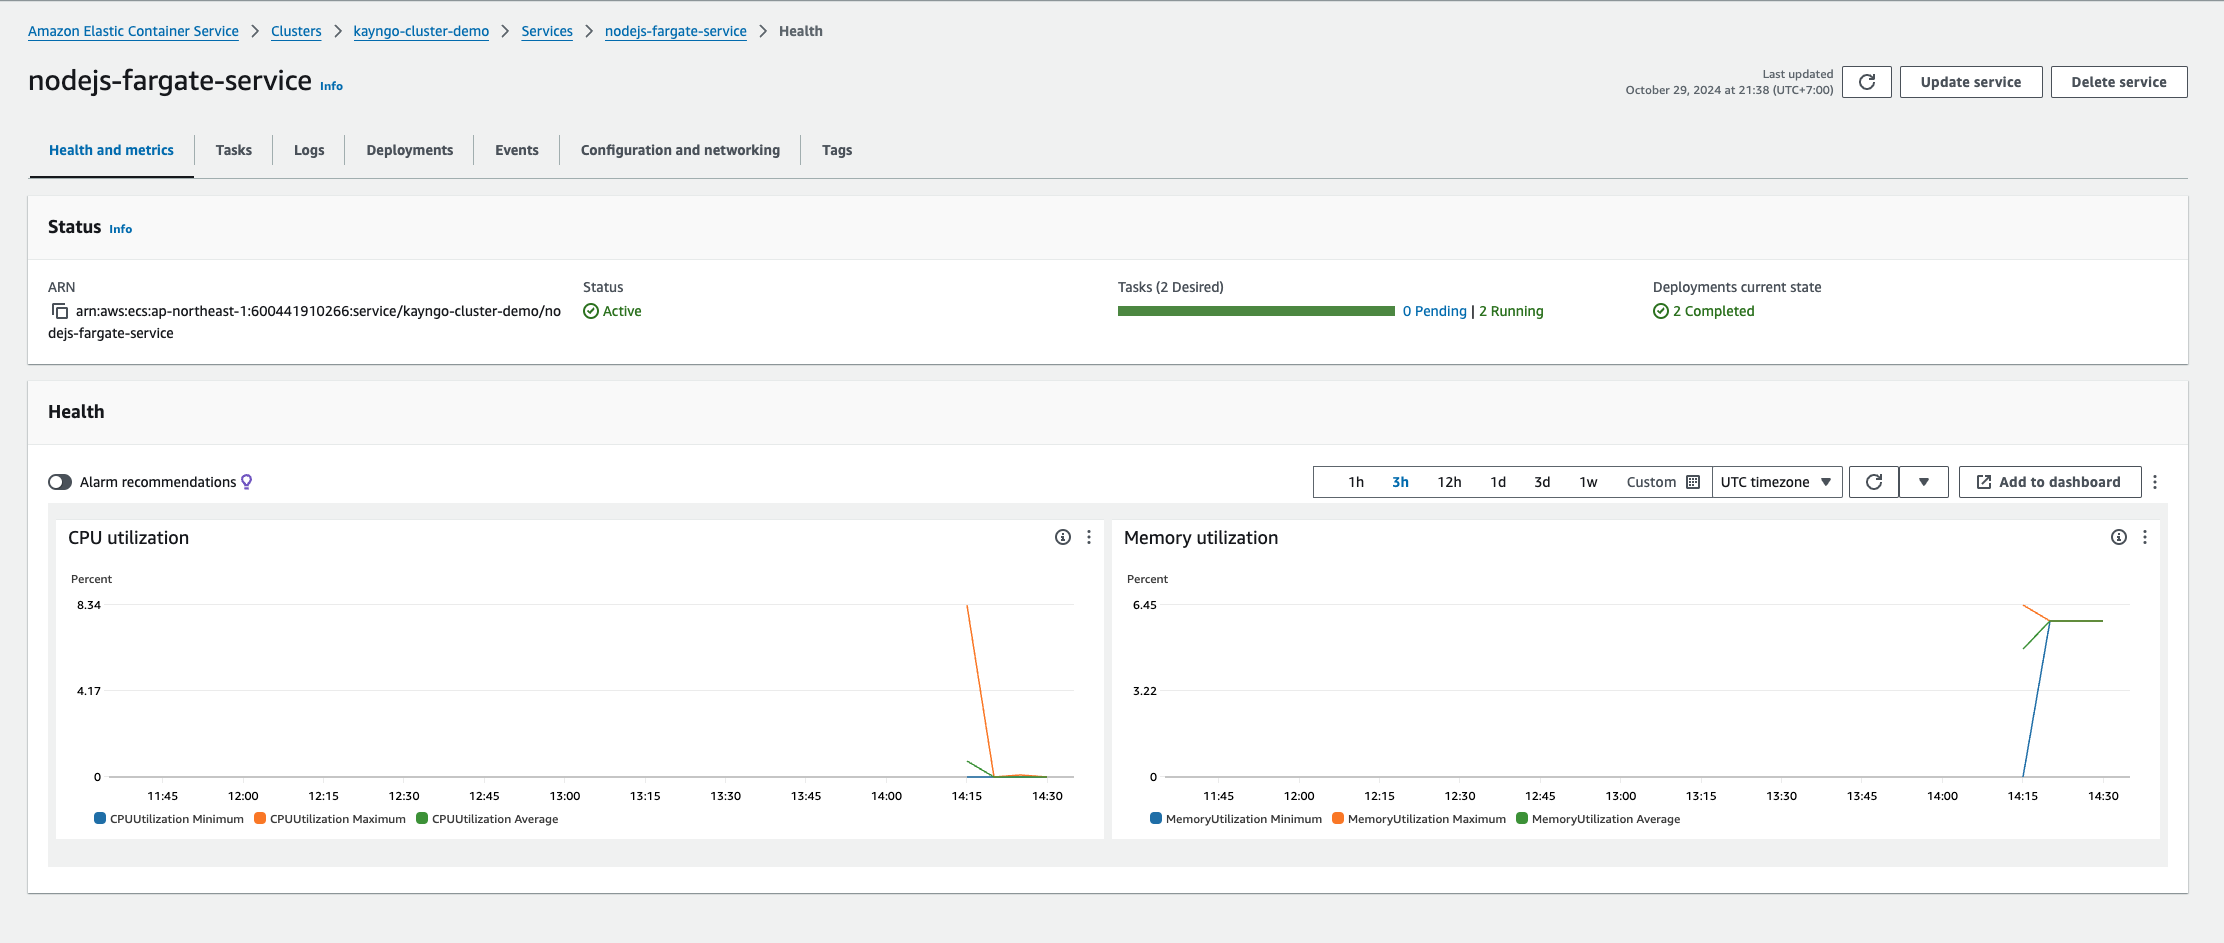Image resolution: width=2224 pixels, height=943 pixels.
Task: Toggle CPUUtilization Minimum legend swatch
Action: click(x=100, y=818)
